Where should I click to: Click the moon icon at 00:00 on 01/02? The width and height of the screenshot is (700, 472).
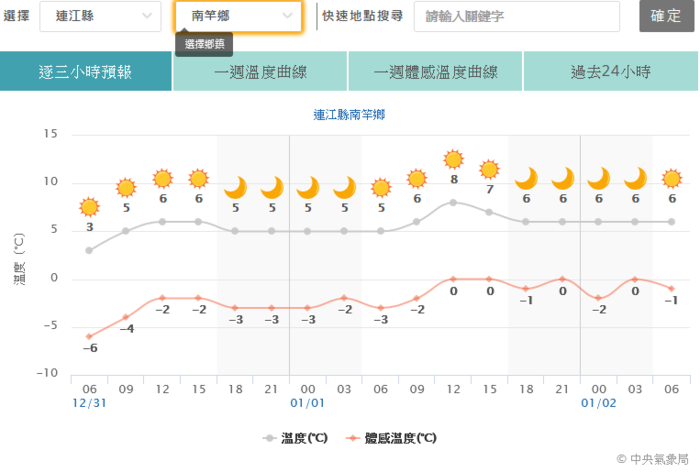pos(598,179)
